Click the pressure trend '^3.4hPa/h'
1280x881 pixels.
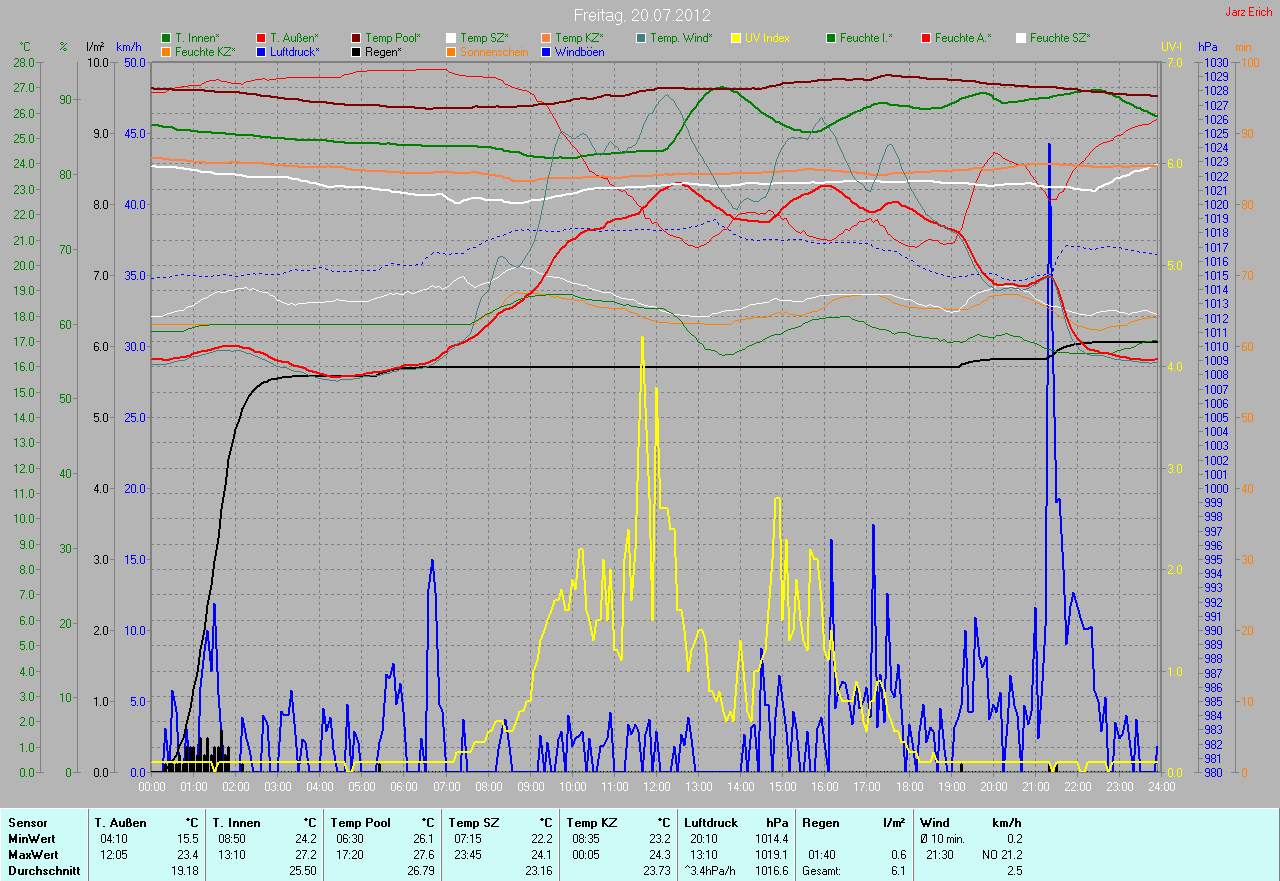(x=710, y=871)
